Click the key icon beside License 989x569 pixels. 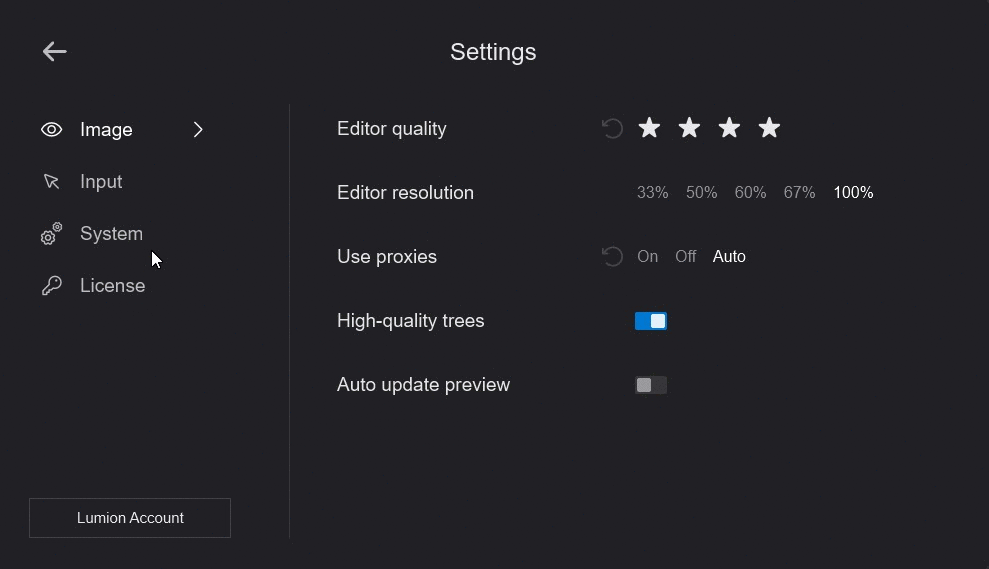point(52,286)
